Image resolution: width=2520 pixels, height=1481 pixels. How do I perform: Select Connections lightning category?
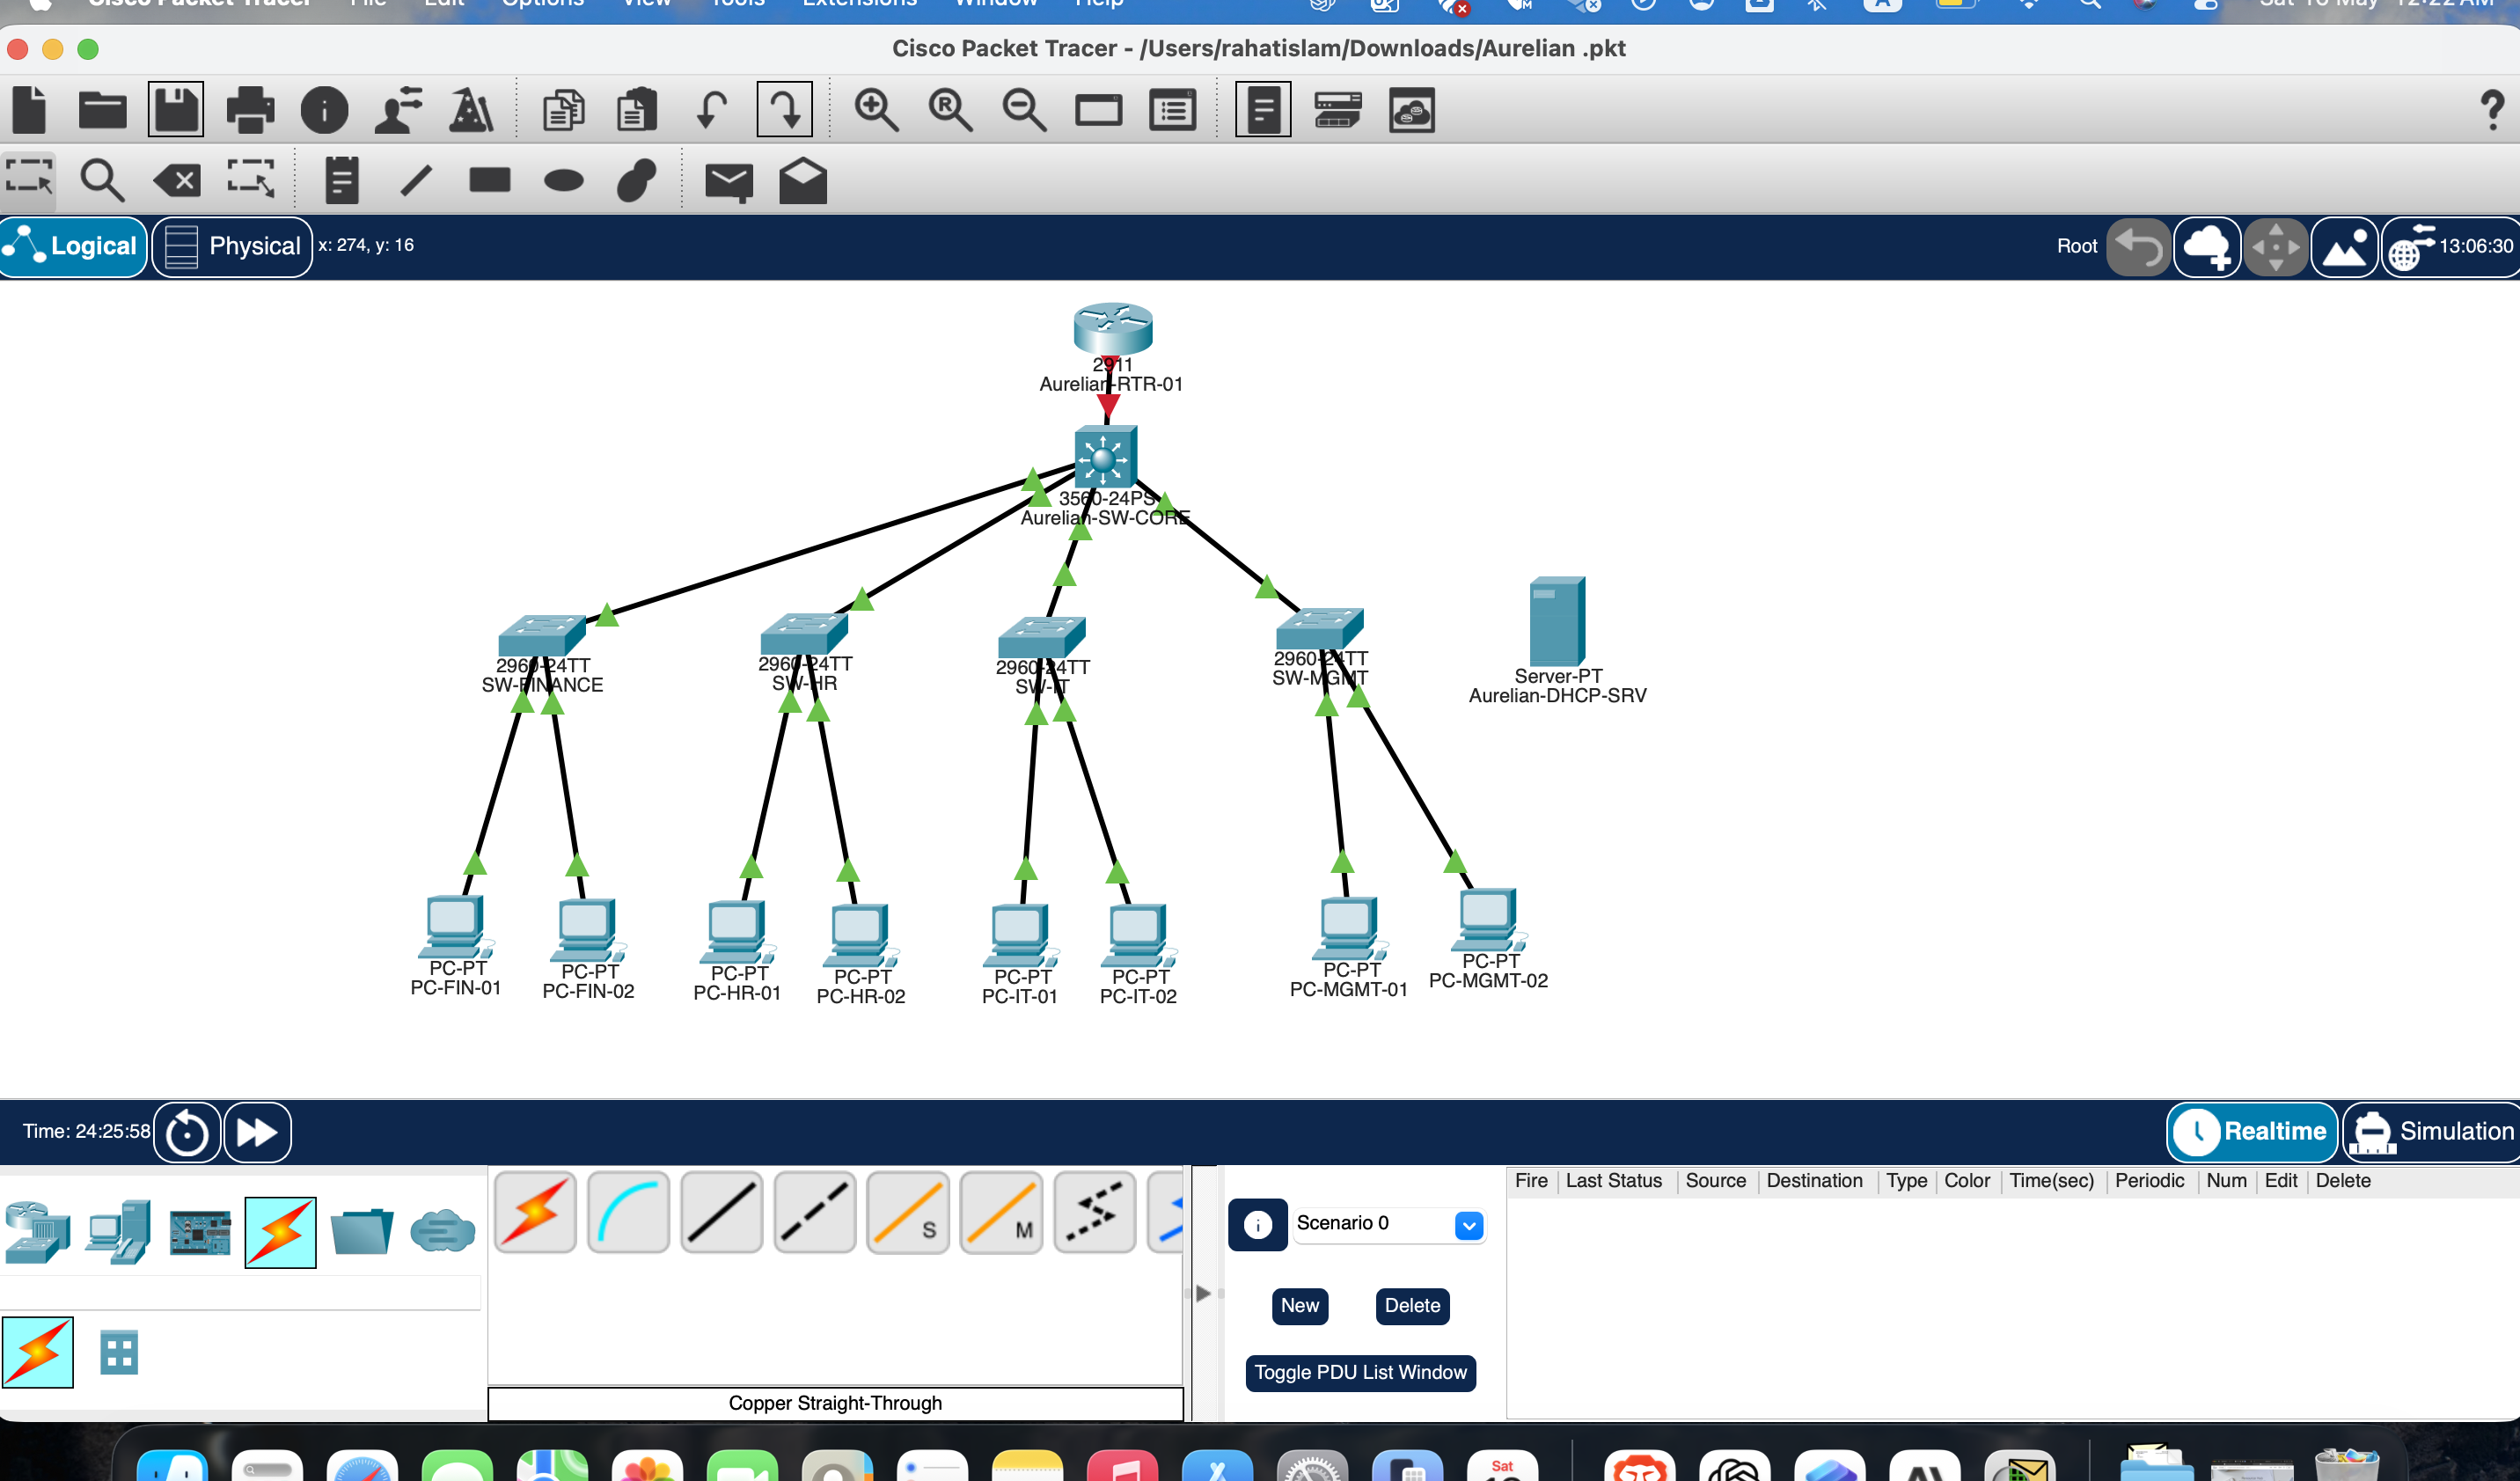[281, 1232]
